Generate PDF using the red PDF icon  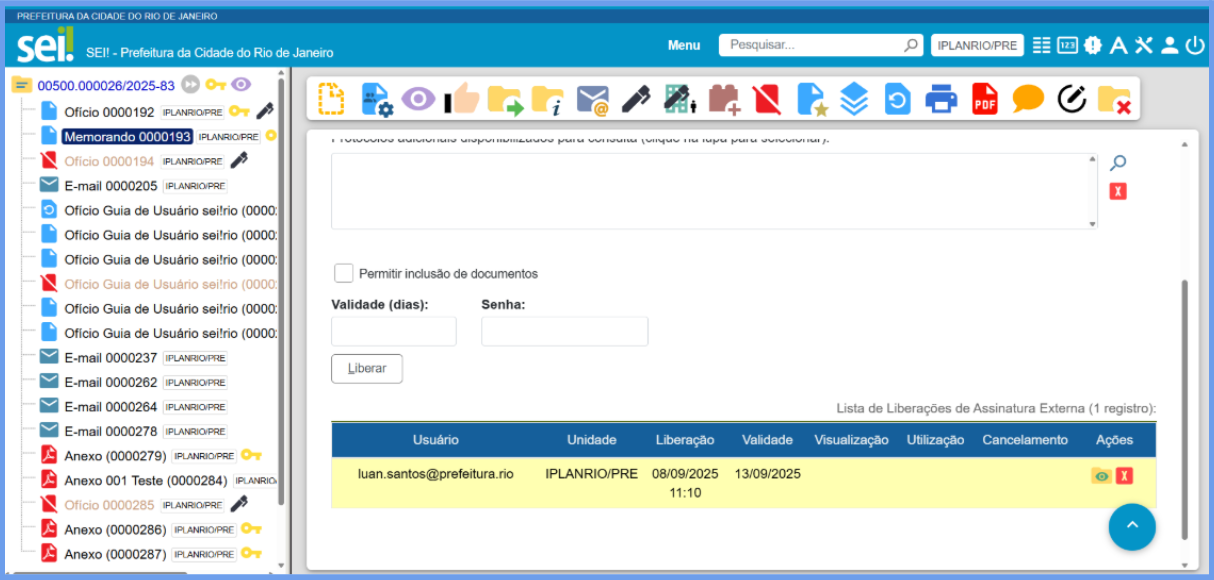point(985,99)
